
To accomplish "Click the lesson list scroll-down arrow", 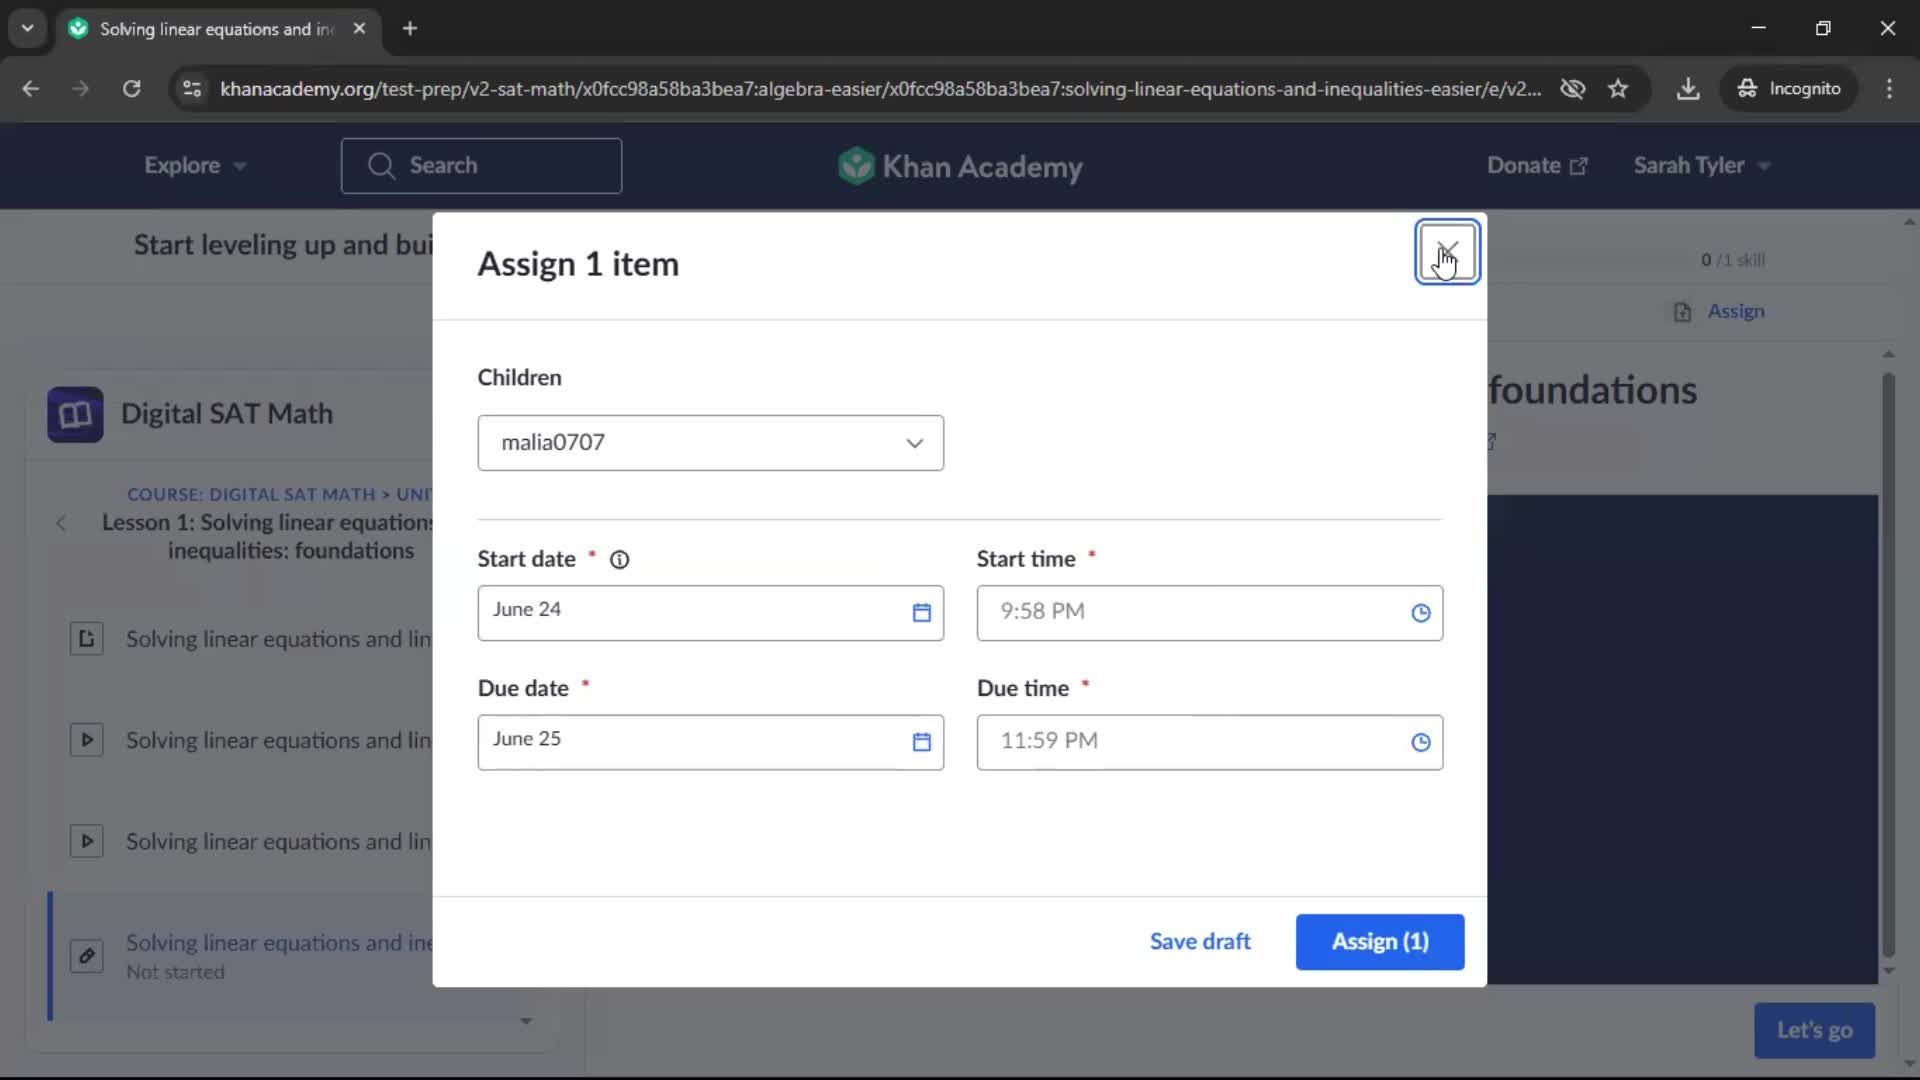I will click(x=526, y=1021).
